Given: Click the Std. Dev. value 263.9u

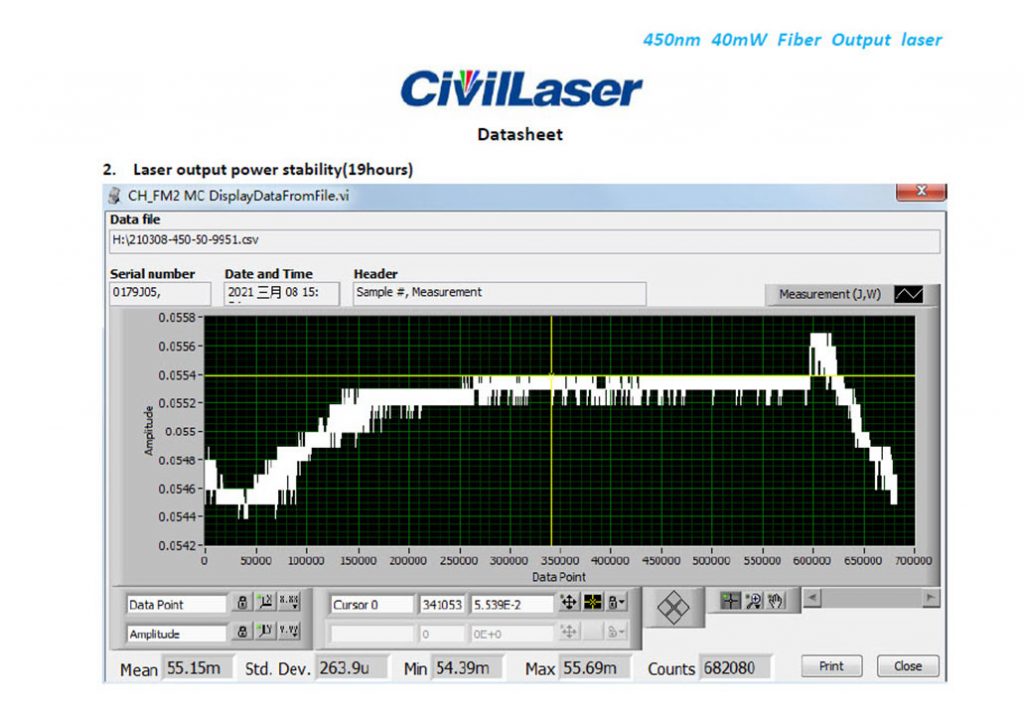Looking at the screenshot, I should [x=351, y=668].
